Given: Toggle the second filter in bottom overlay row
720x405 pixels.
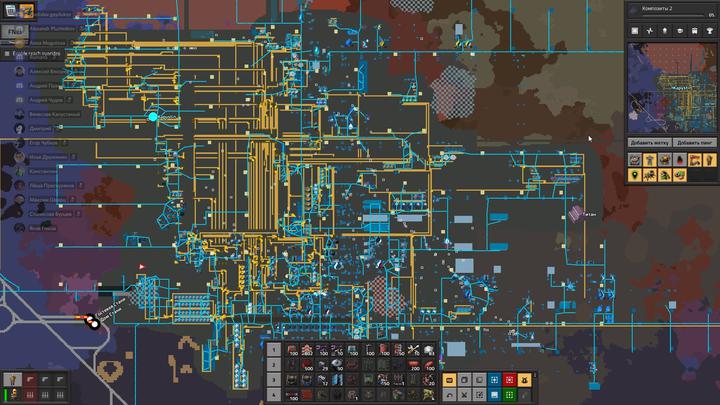Looking at the screenshot, I should click(x=649, y=174).
